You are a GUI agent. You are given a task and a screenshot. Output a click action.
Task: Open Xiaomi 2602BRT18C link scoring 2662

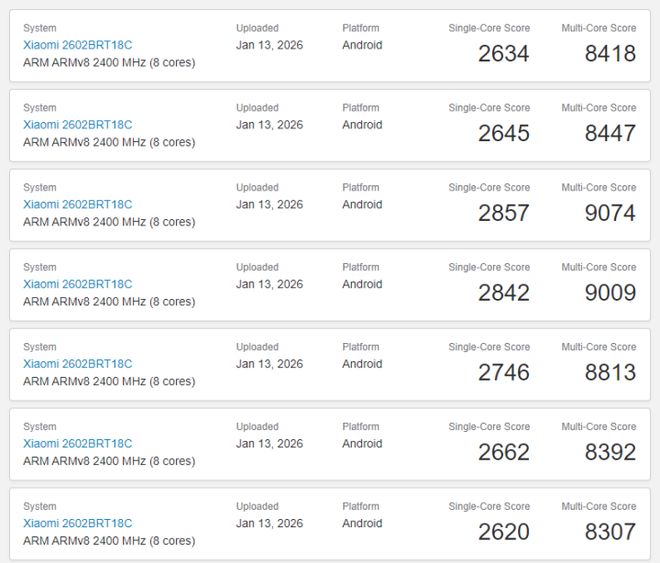[77, 444]
